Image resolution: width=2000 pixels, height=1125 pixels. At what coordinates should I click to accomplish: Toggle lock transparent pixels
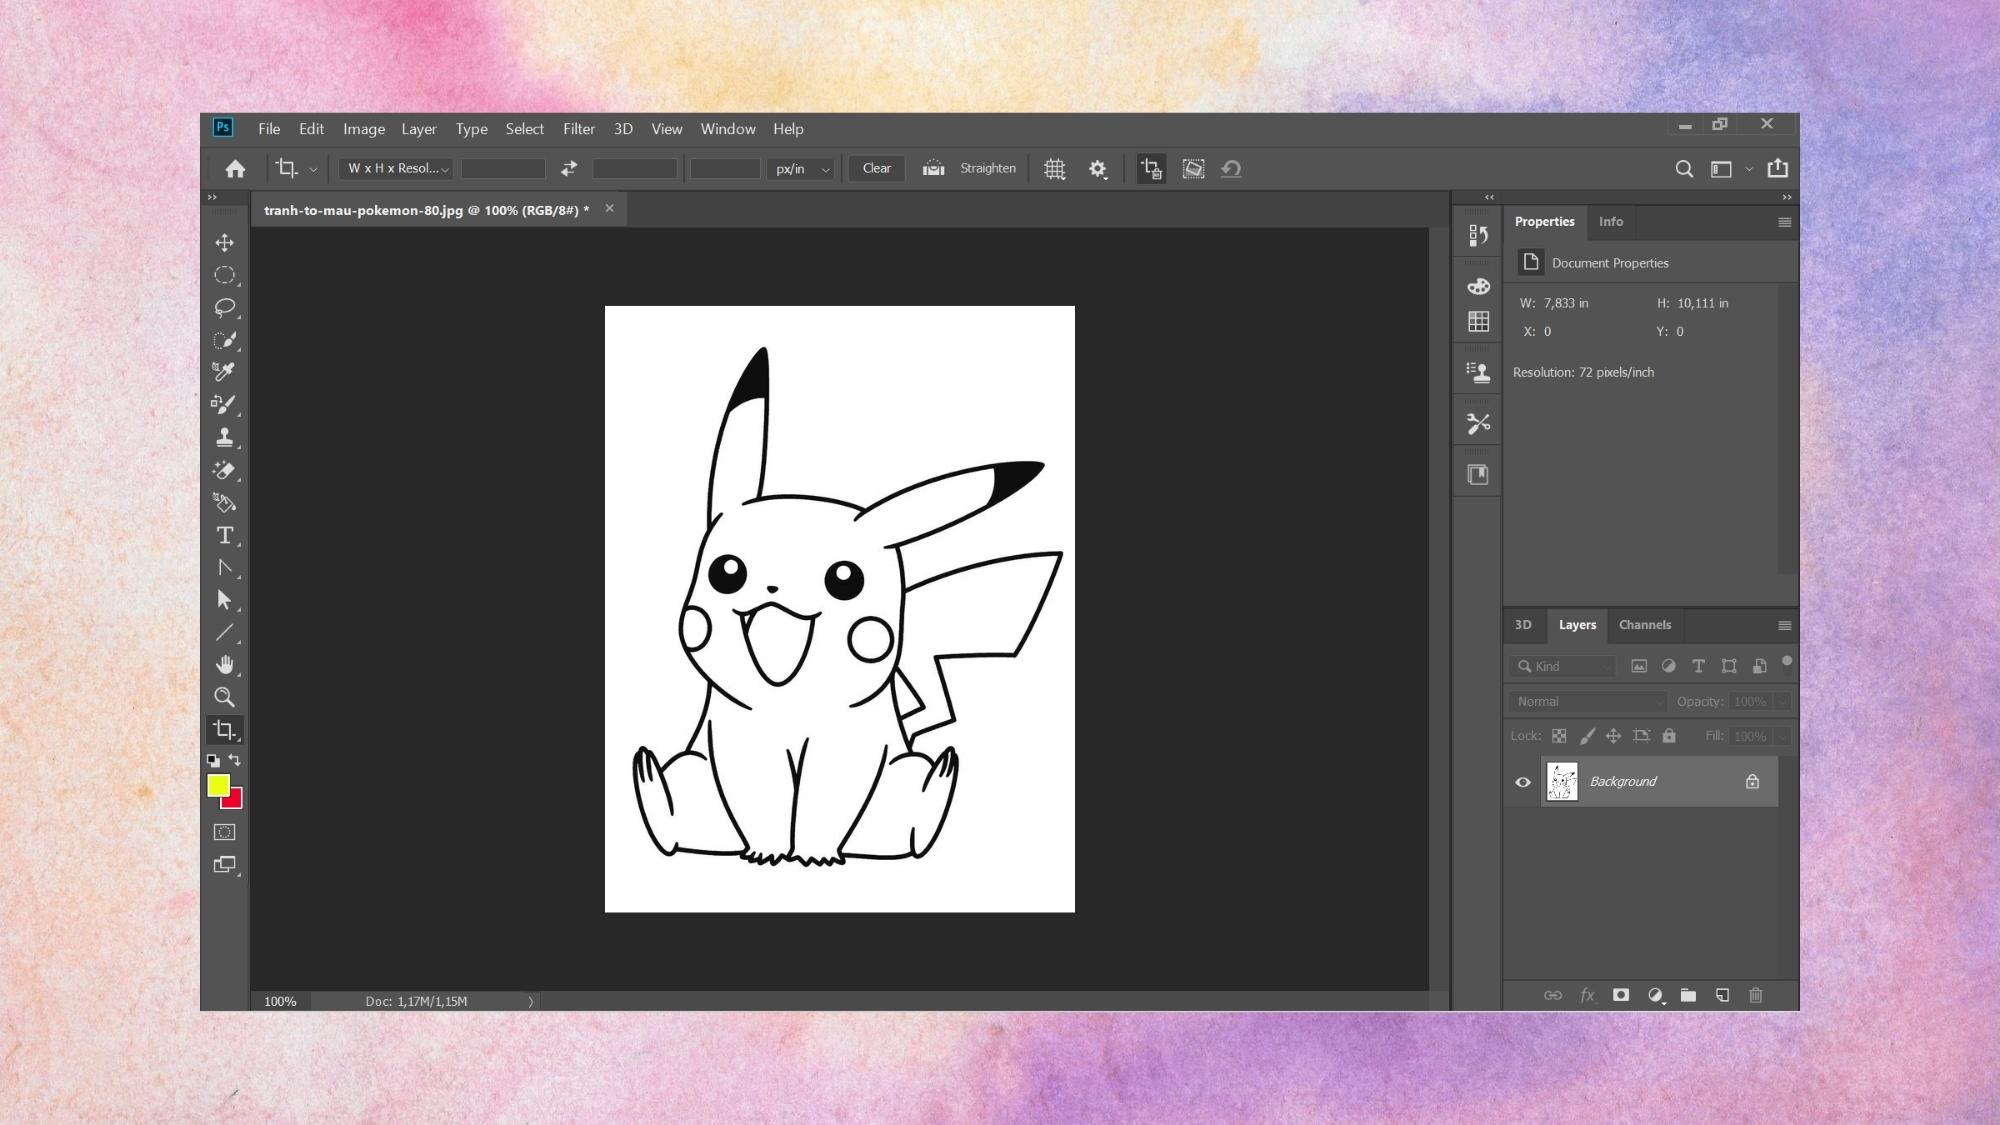[1559, 736]
